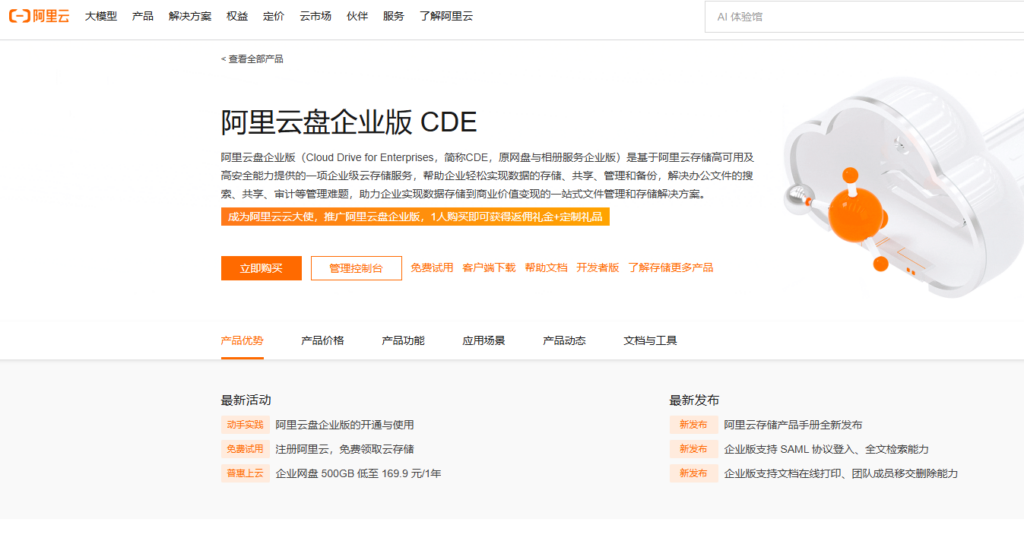Image resolution: width=1024 pixels, height=541 pixels.
Task: Open 注册阿里云，免费领取云存储 activity
Action: pos(344,449)
